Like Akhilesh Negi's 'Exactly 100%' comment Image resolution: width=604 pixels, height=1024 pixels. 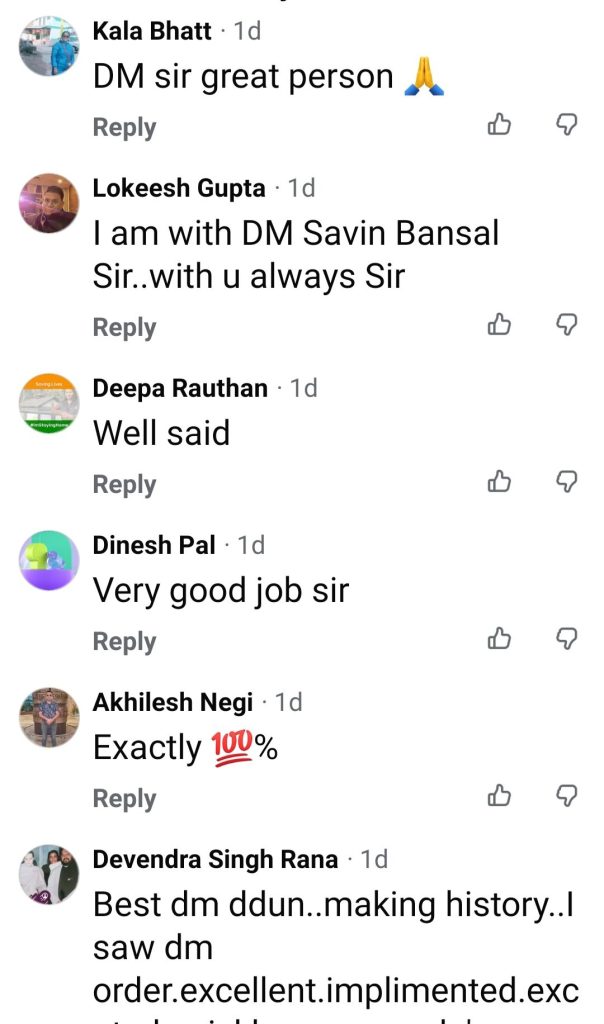point(500,795)
